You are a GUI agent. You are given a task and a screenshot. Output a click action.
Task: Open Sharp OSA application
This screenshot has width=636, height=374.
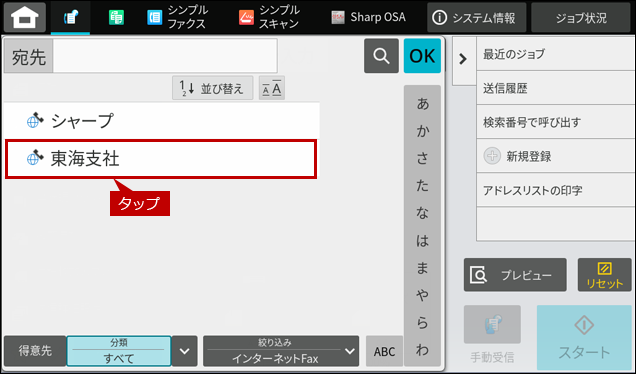[368, 17]
